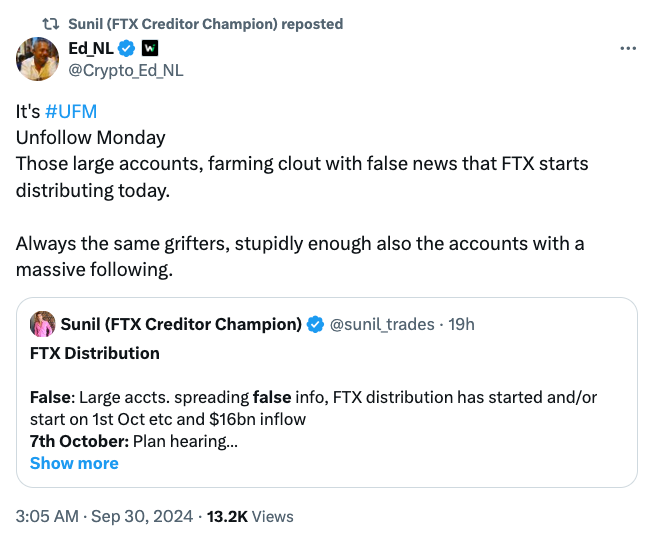Click the "FTX Distribution" heading in the quote
The width and height of the screenshot is (652, 537).
[95, 353]
